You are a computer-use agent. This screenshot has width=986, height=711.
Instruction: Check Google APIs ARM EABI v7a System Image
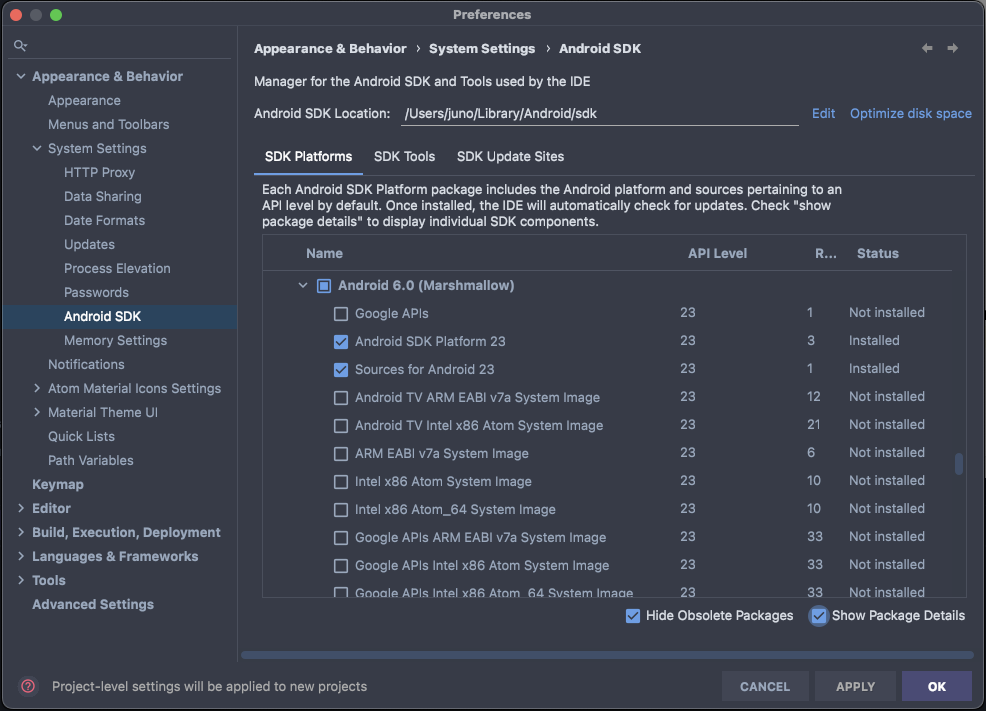[x=341, y=537]
